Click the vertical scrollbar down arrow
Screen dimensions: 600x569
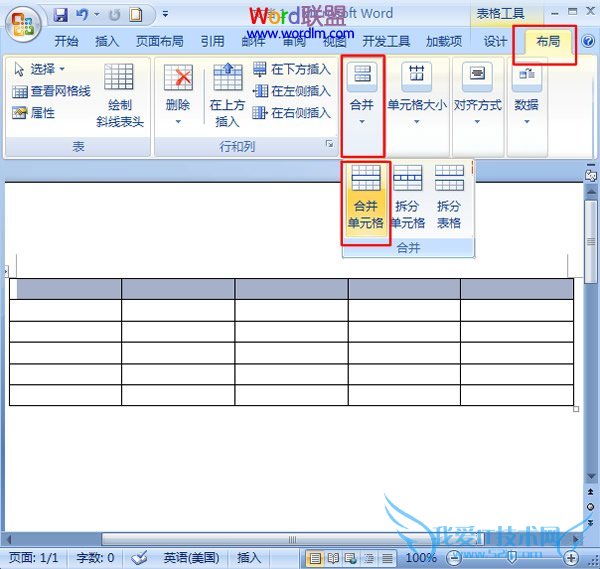tap(591, 476)
